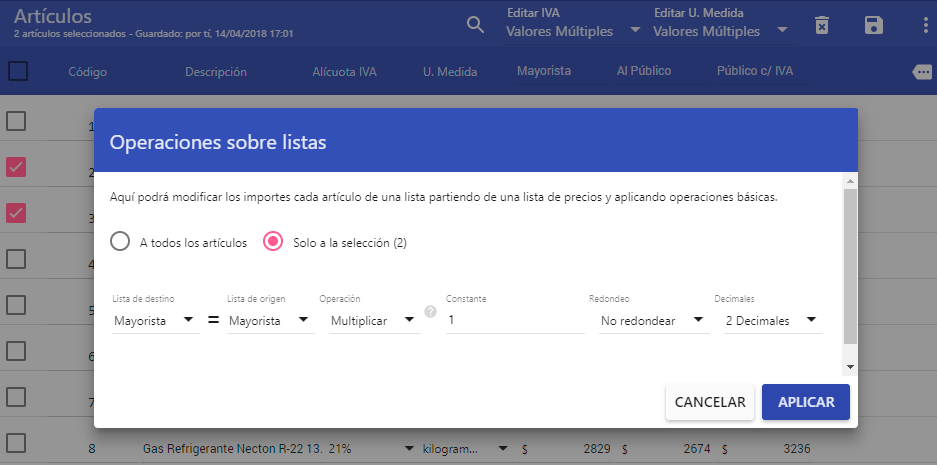Click the Aplicar button
The height and width of the screenshot is (465, 937).
[x=806, y=402]
